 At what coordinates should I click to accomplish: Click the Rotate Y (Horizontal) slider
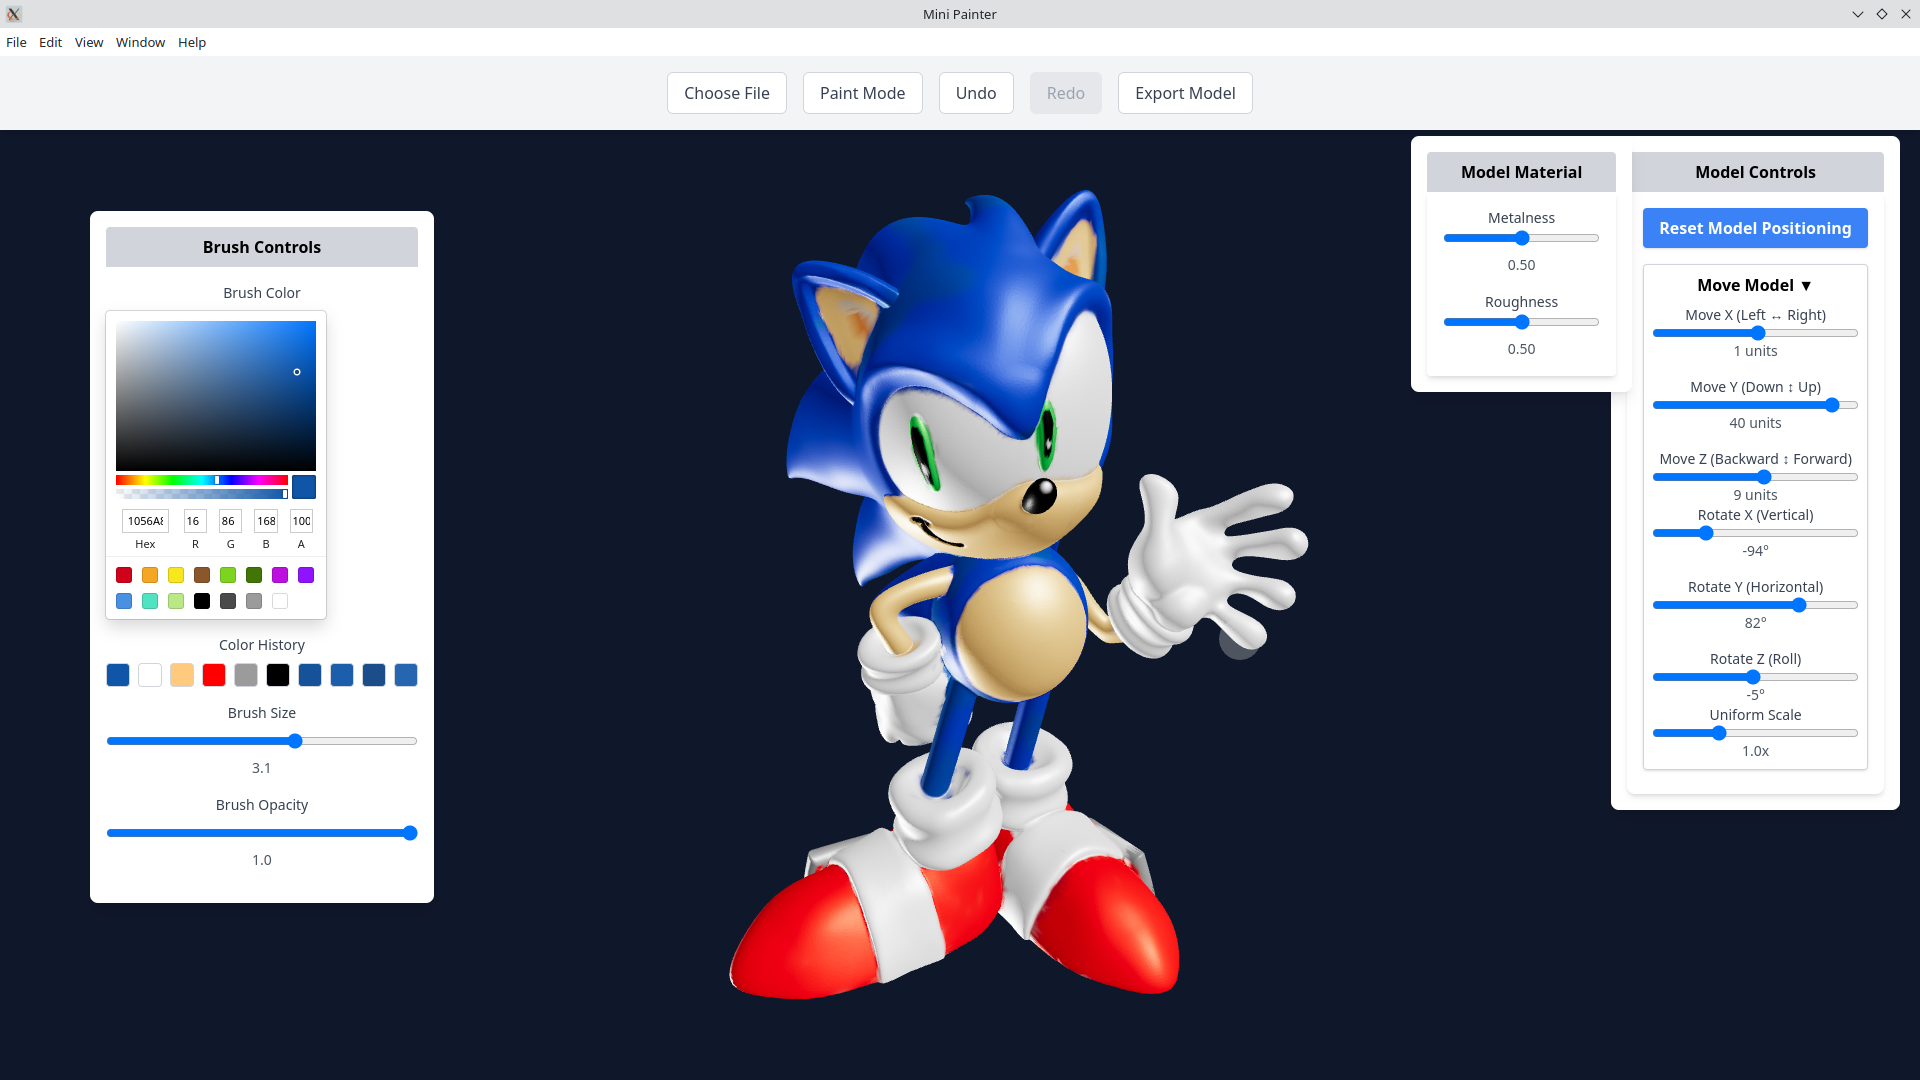click(1755, 605)
